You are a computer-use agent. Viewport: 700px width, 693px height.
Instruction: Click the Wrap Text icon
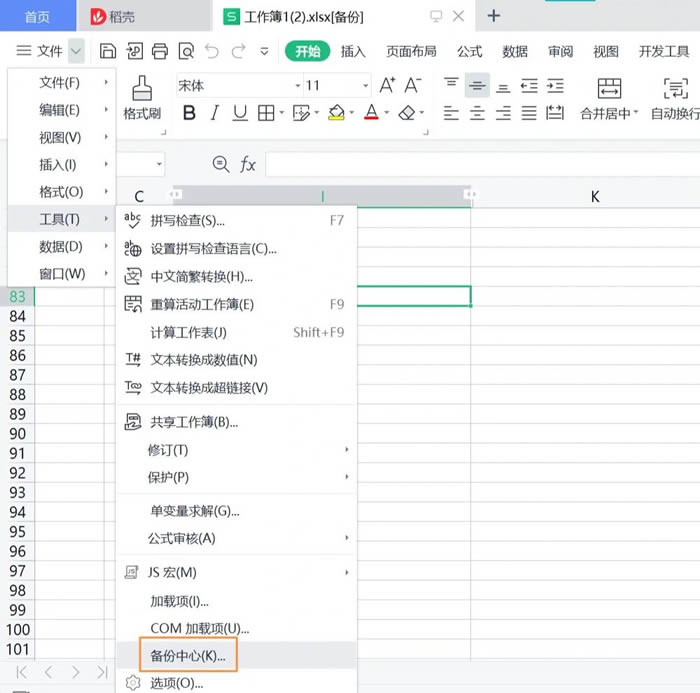click(x=675, y=88)
